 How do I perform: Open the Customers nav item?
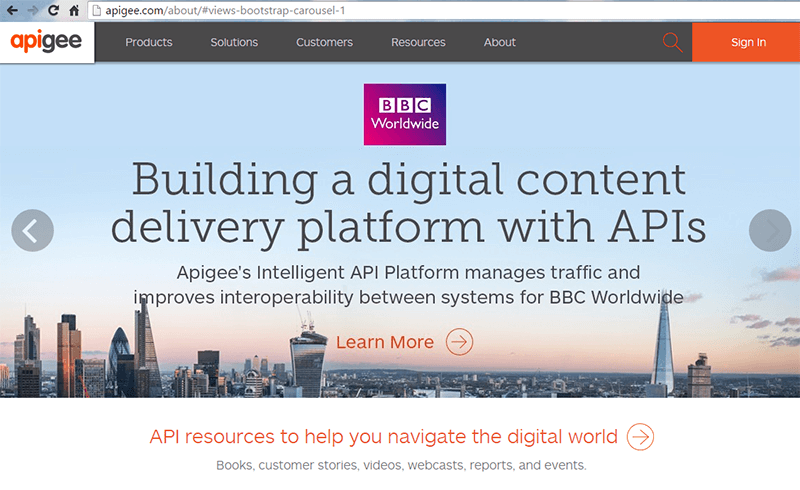(x=324, y=42)
